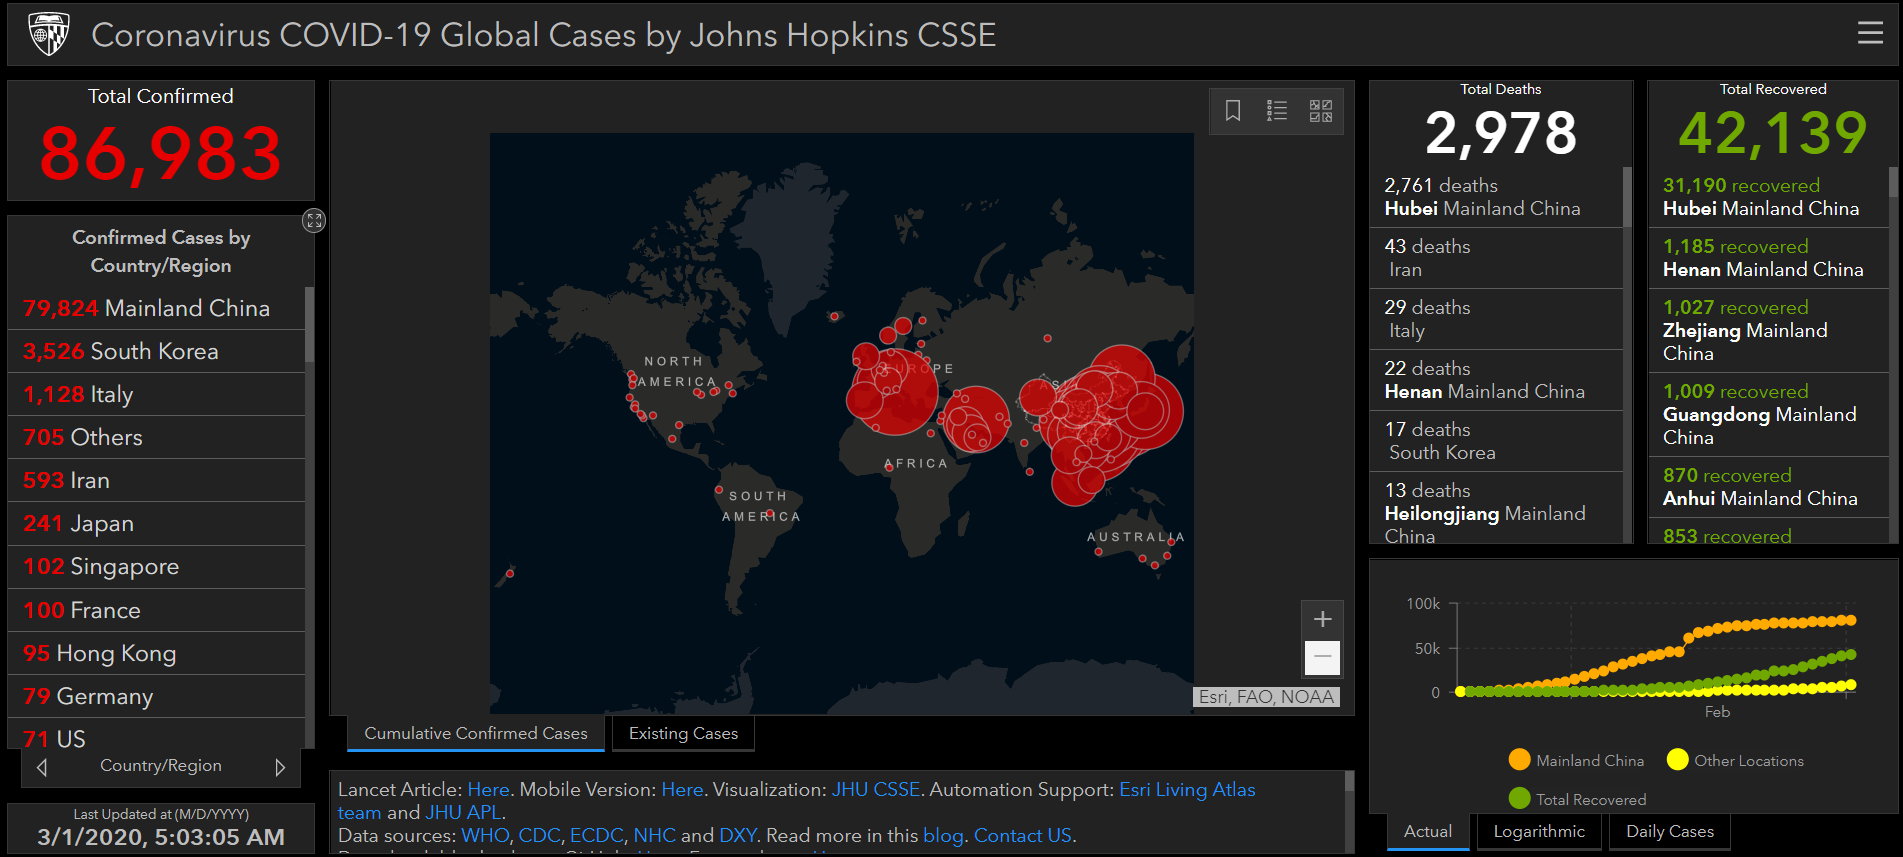
Task: Expand the Confirmed Cases panel to fullscreen
Action: [x=314, y=221]
